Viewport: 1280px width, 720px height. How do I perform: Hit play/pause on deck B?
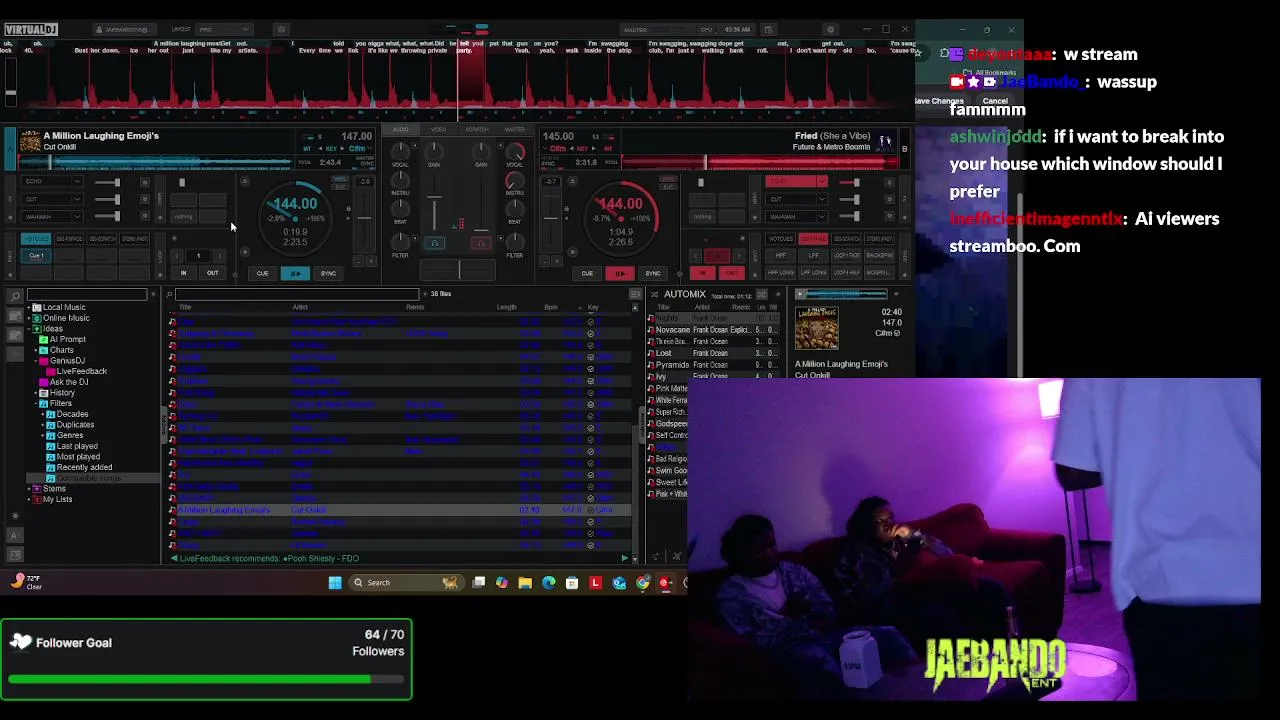coord(620,273)
